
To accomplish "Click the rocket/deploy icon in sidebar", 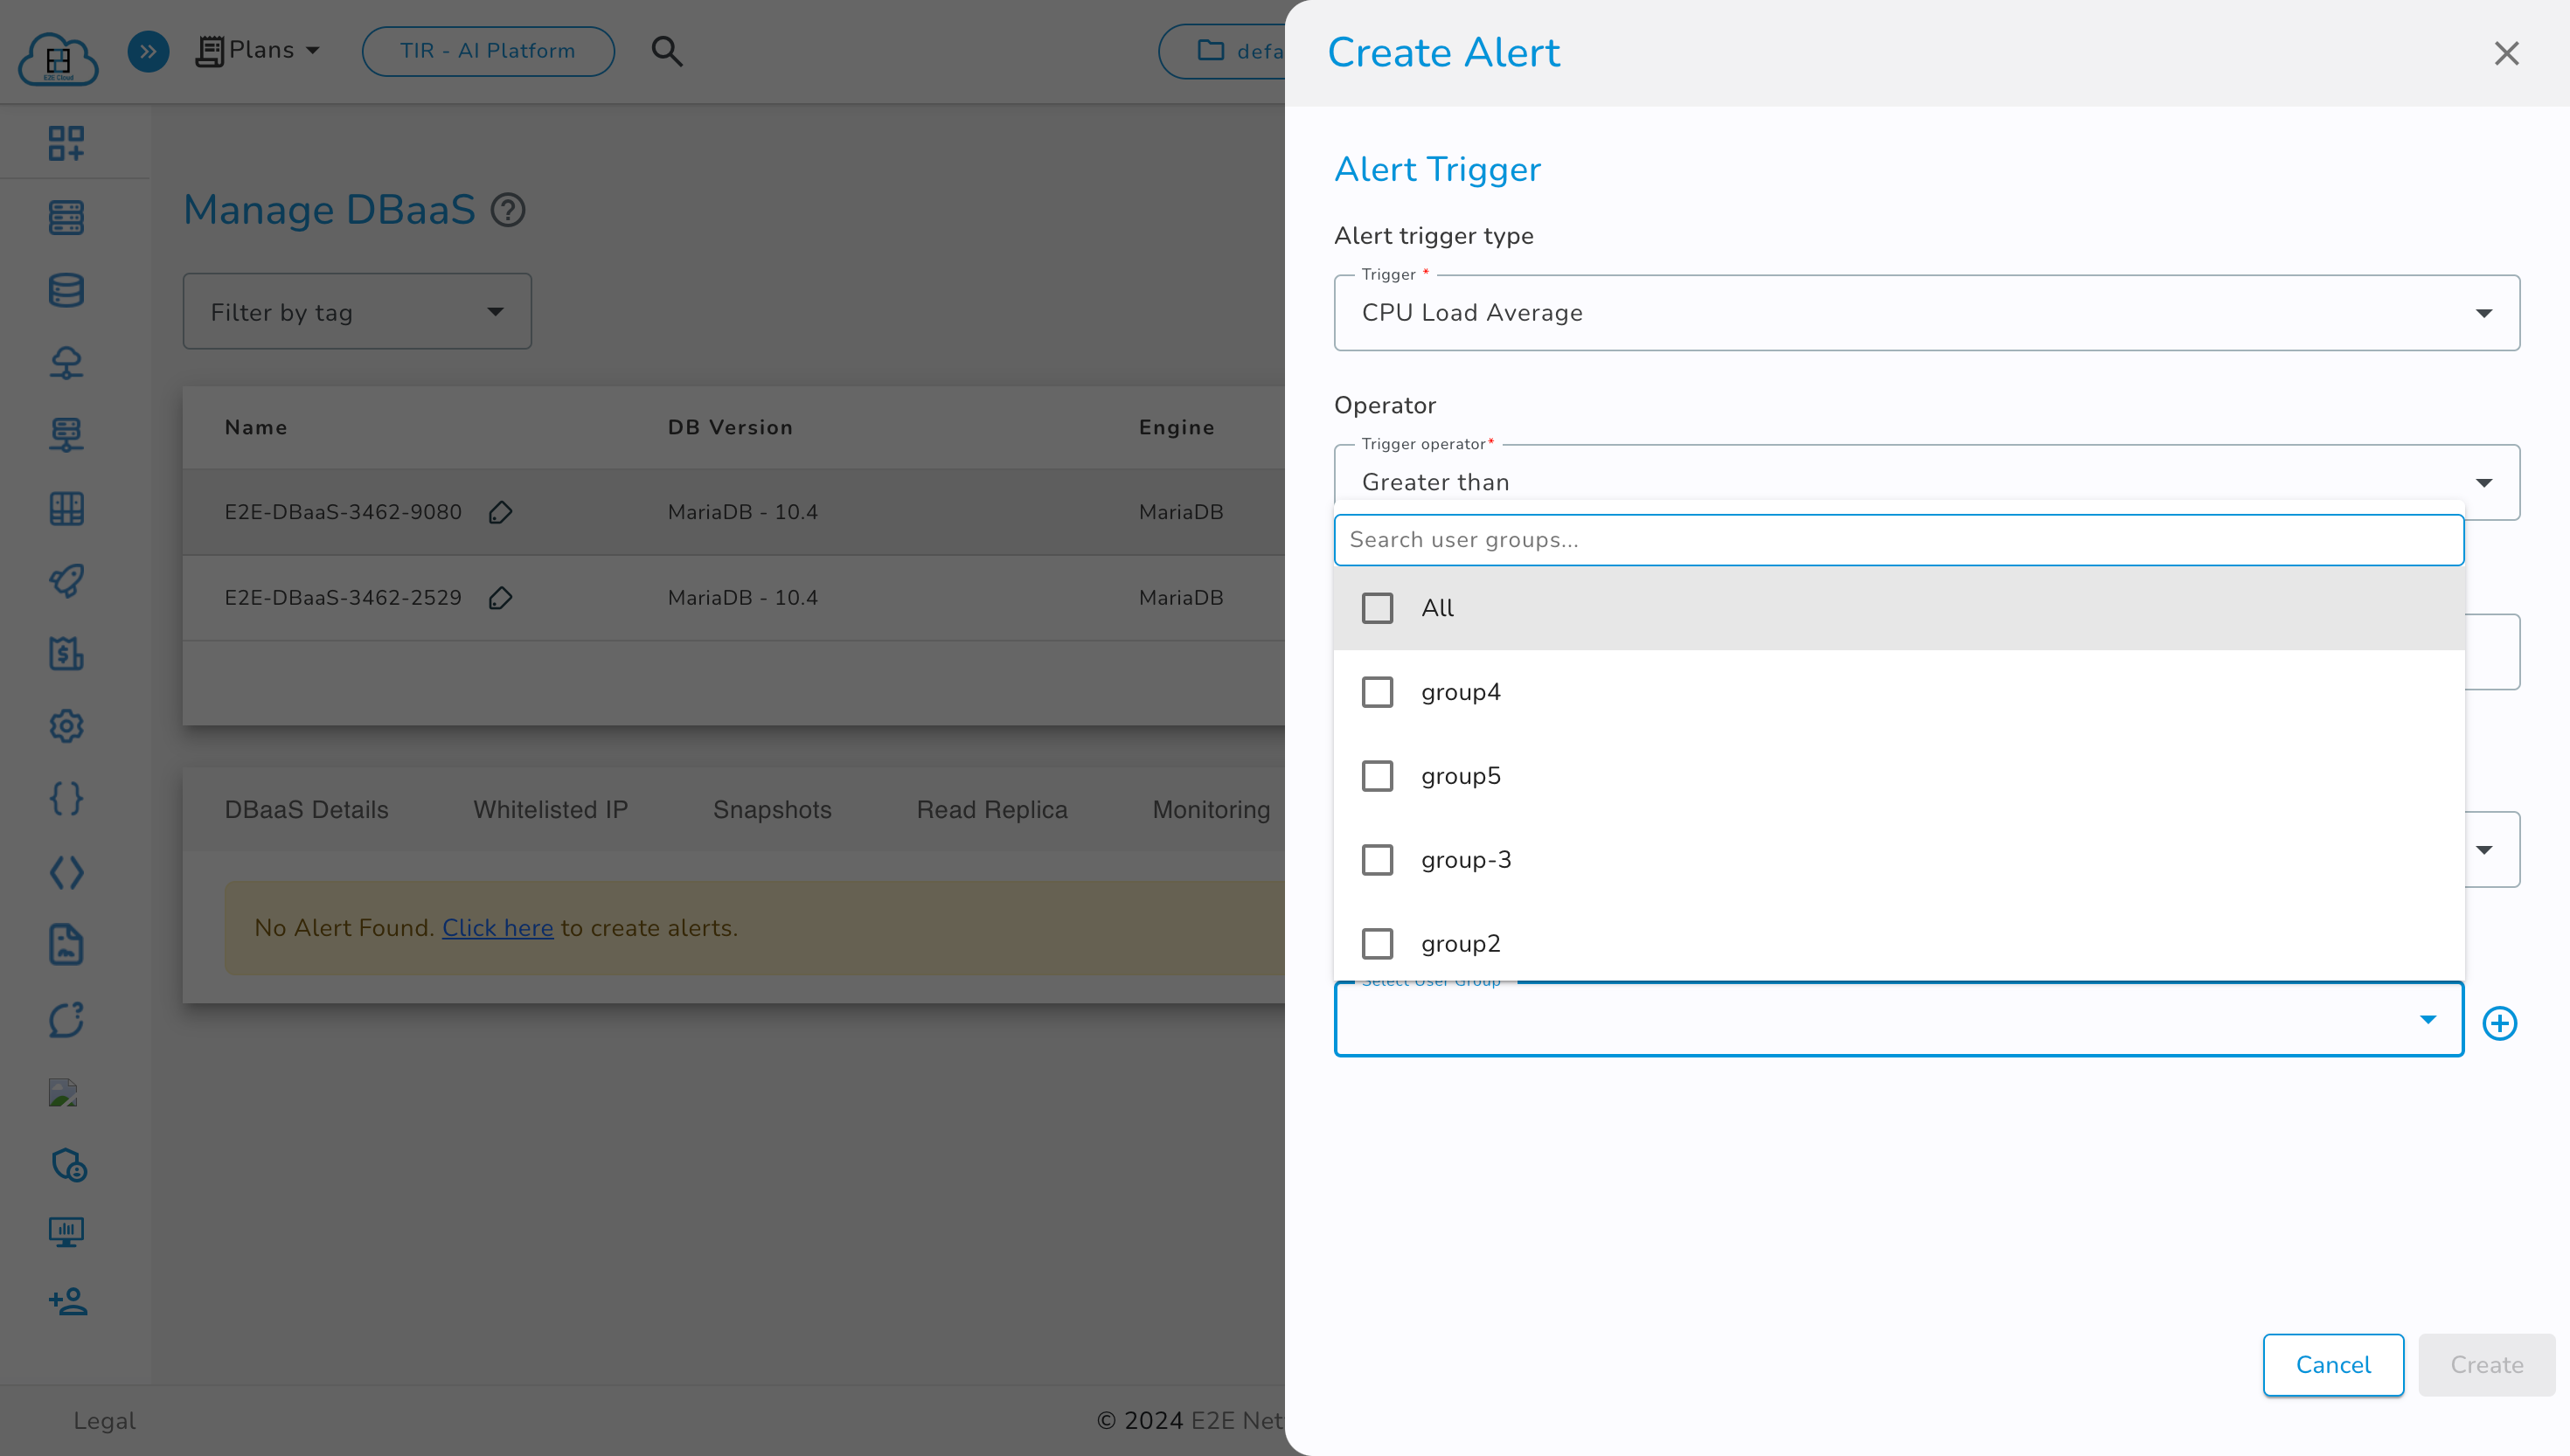I will pos(66,580).
